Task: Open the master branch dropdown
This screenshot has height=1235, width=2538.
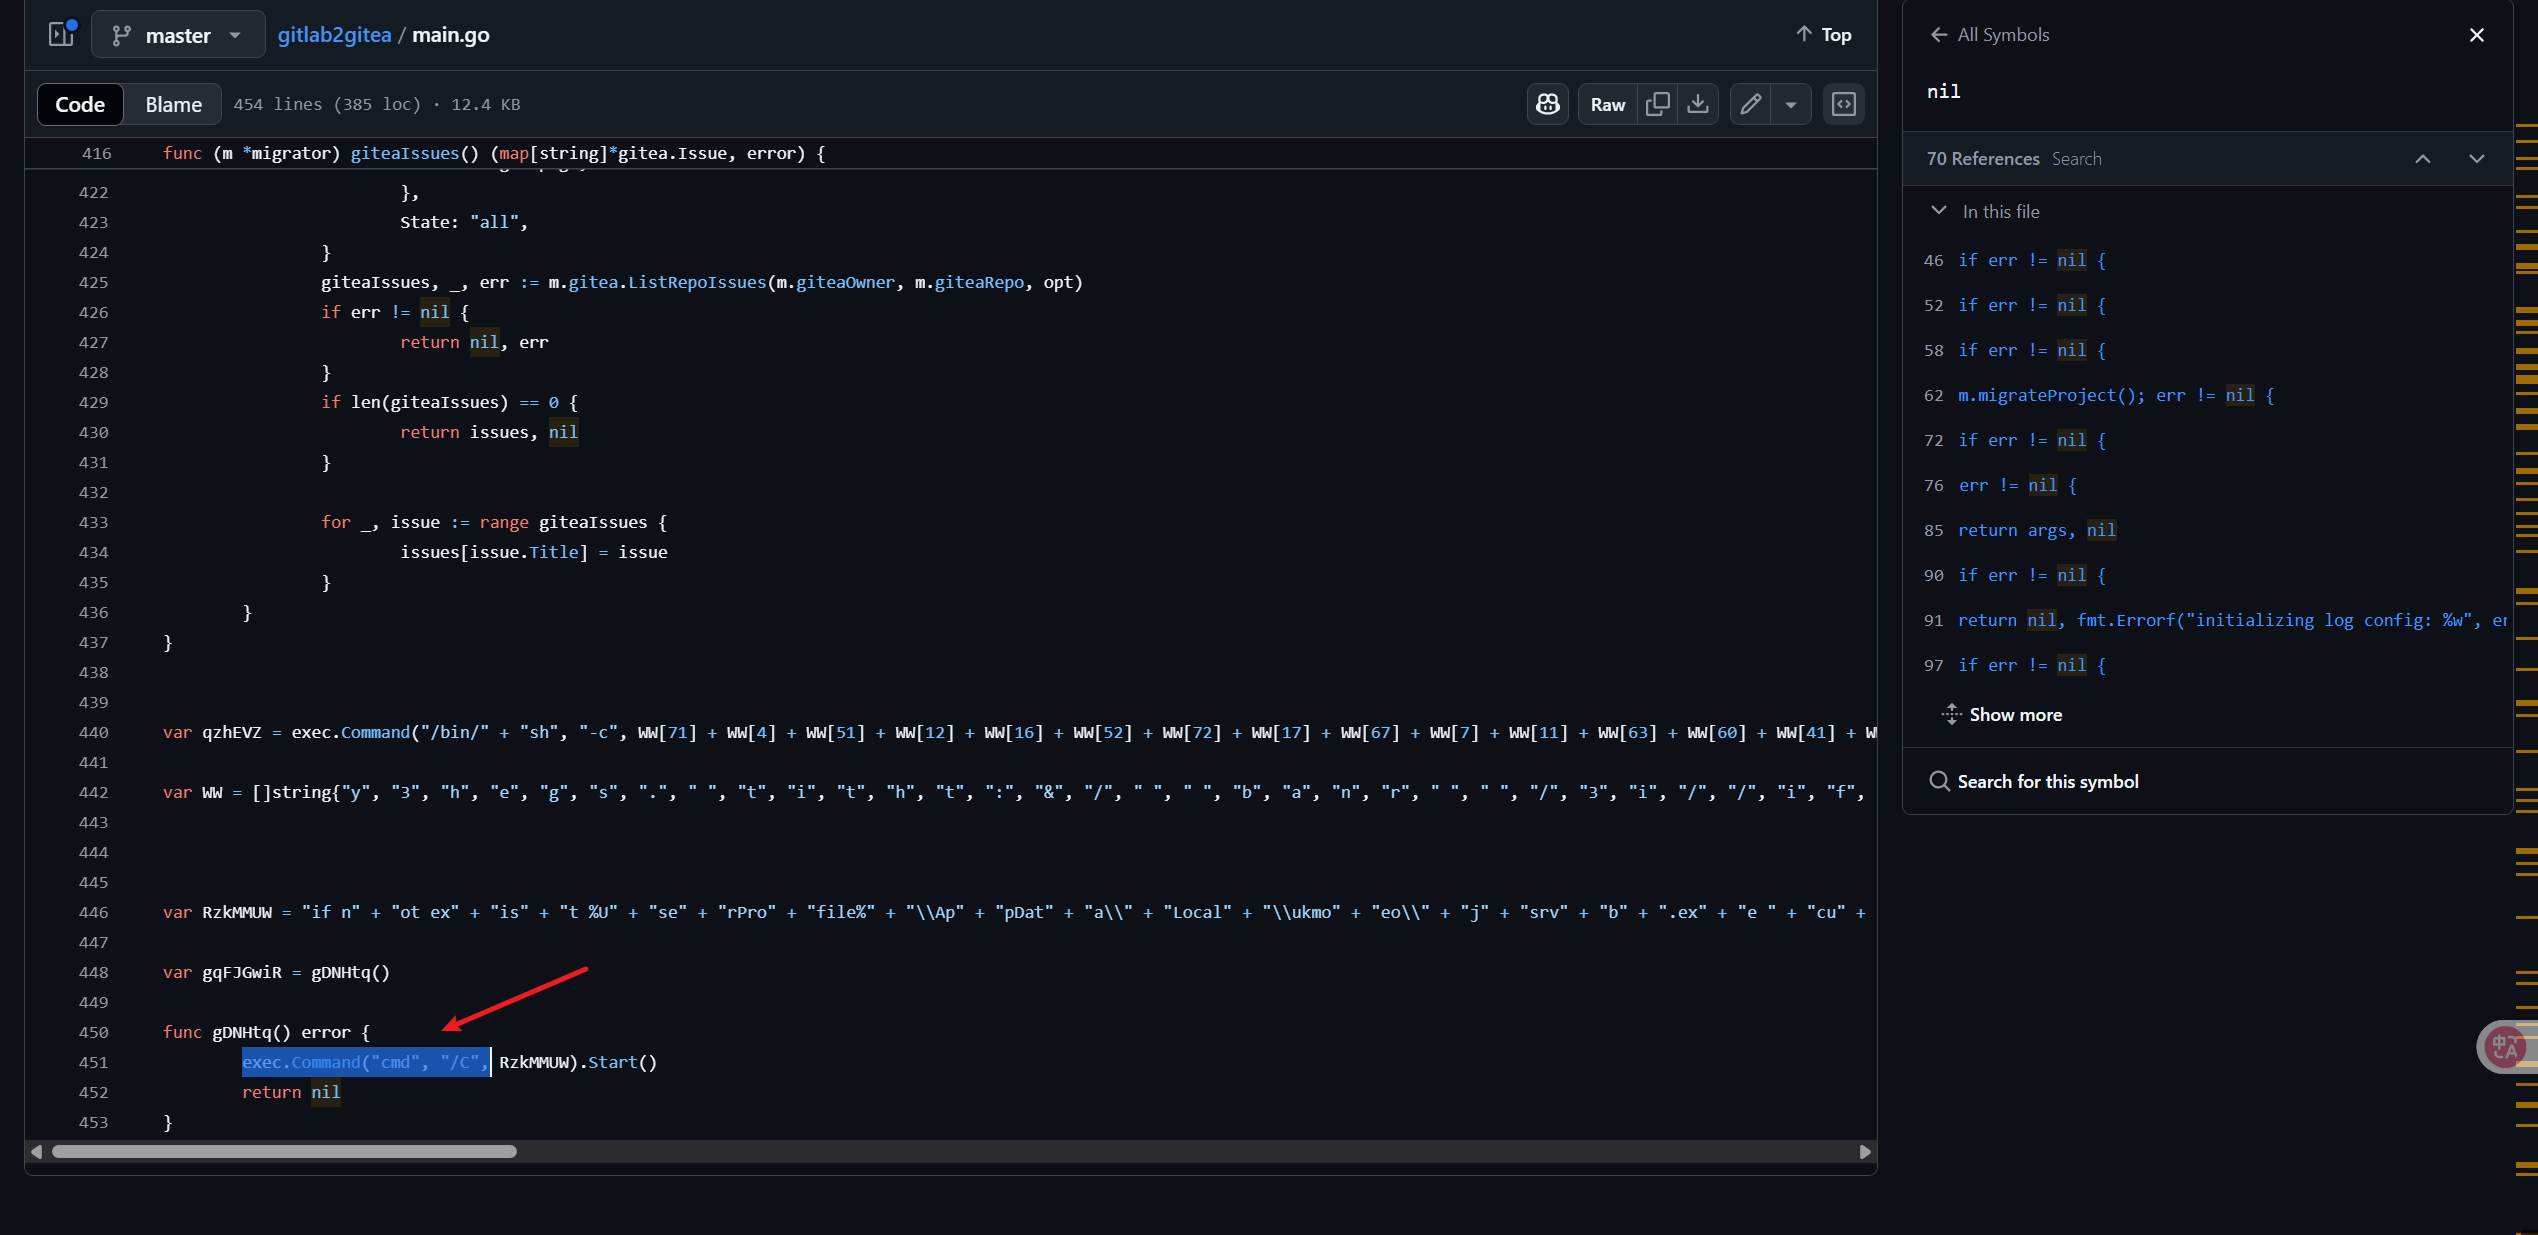Action: tap(178, 35)
